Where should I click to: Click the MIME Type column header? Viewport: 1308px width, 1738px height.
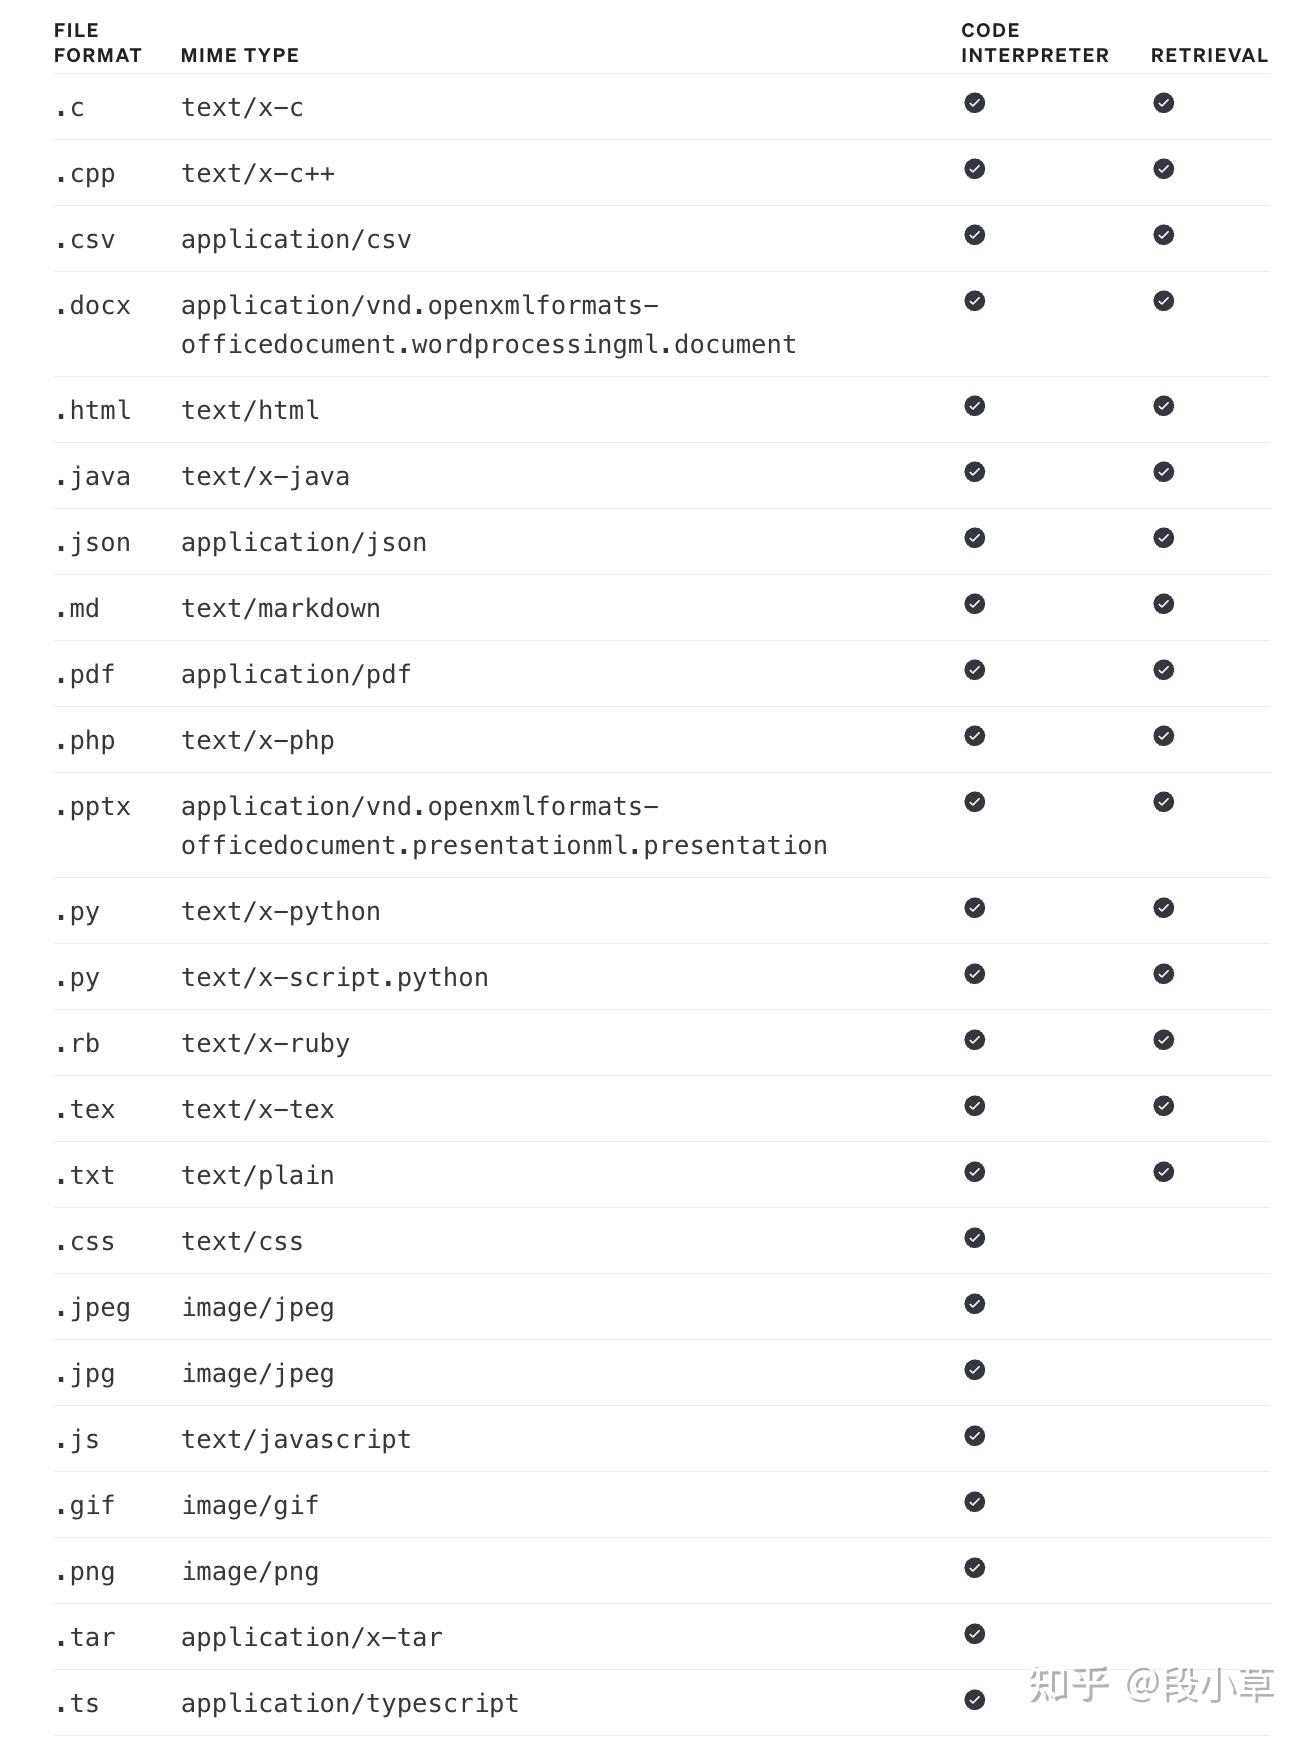pyautogui.click(x=240, y=55)
